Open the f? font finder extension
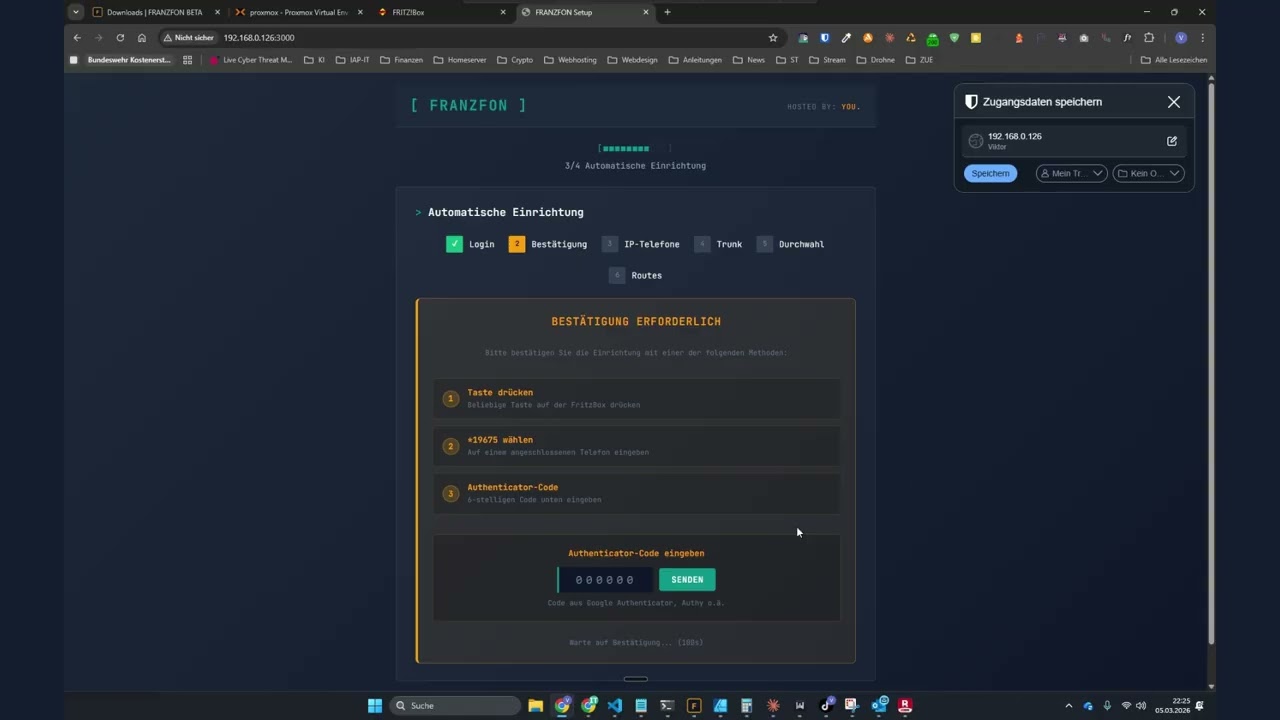This screenshot has height=720, width=1280. click(1127, 38)
